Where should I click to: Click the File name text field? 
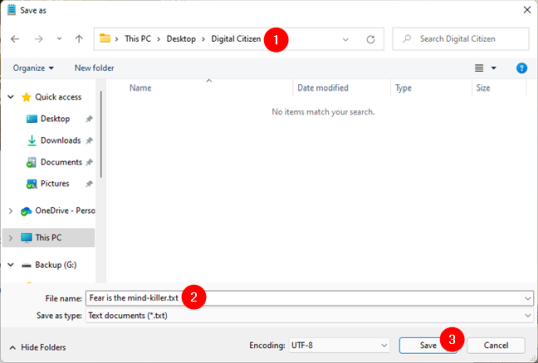(x=304, y=298)
